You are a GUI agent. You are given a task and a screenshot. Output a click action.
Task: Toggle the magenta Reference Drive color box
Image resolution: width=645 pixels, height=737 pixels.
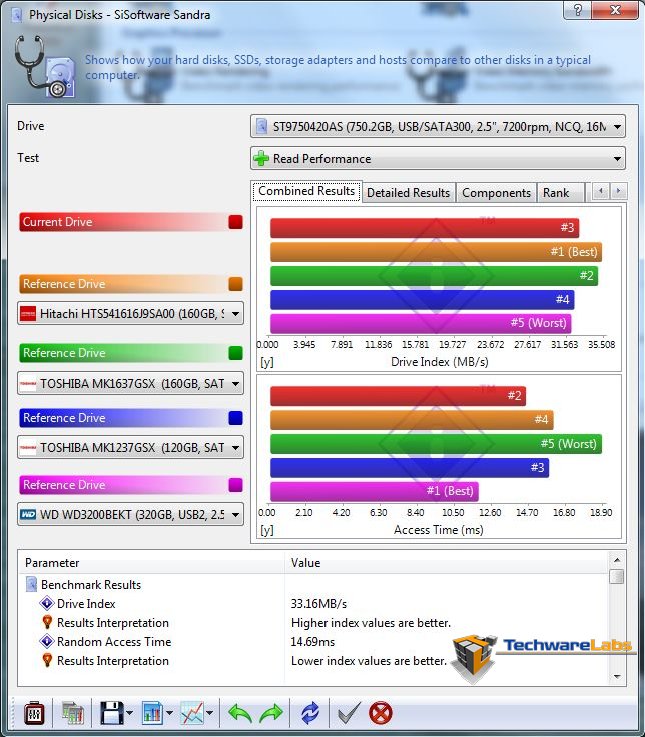[236, 485]
